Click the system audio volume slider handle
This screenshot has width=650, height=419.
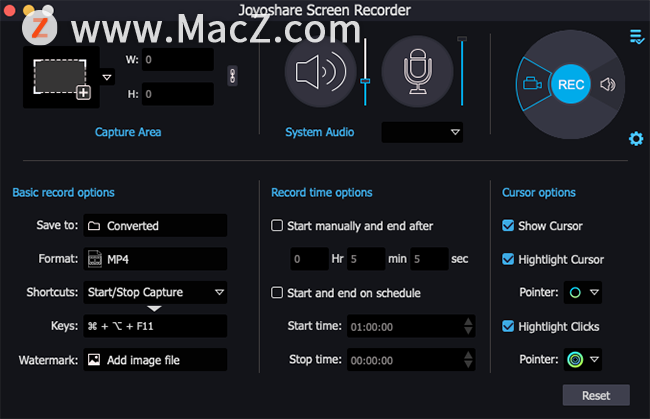coord(365,81)
